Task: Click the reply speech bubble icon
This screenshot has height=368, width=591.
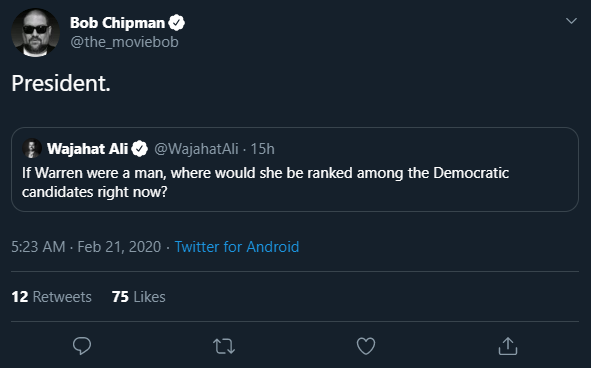Action: tap(82, 346)
